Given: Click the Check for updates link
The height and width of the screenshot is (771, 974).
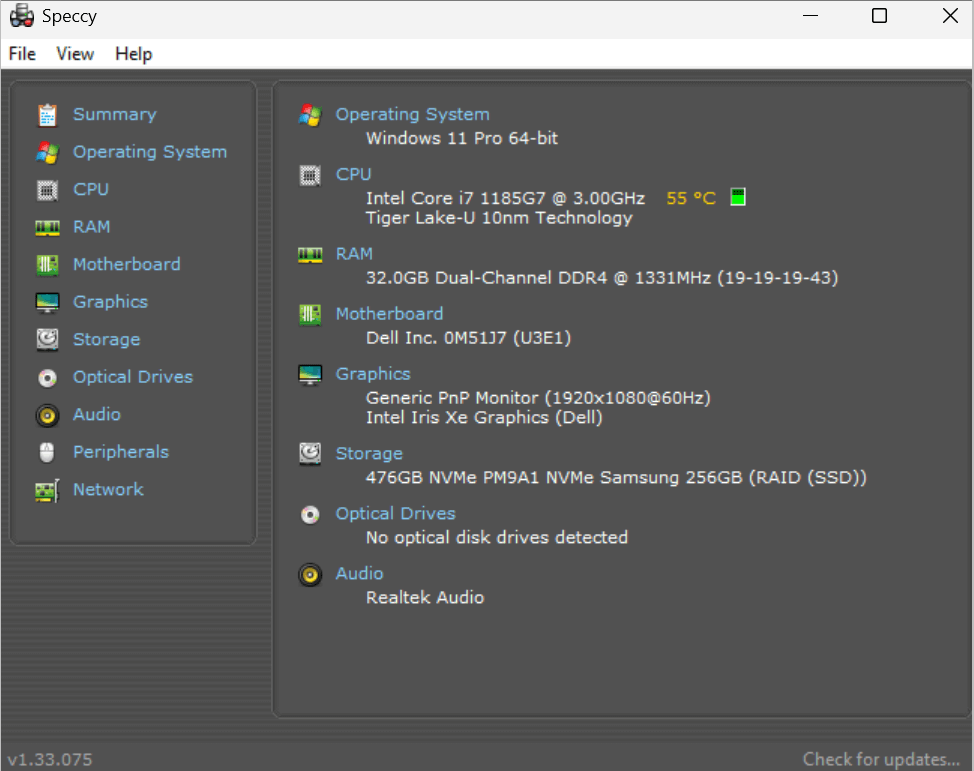Looking at the screenshot, I should pyautogui.click(x=880, y=759).
